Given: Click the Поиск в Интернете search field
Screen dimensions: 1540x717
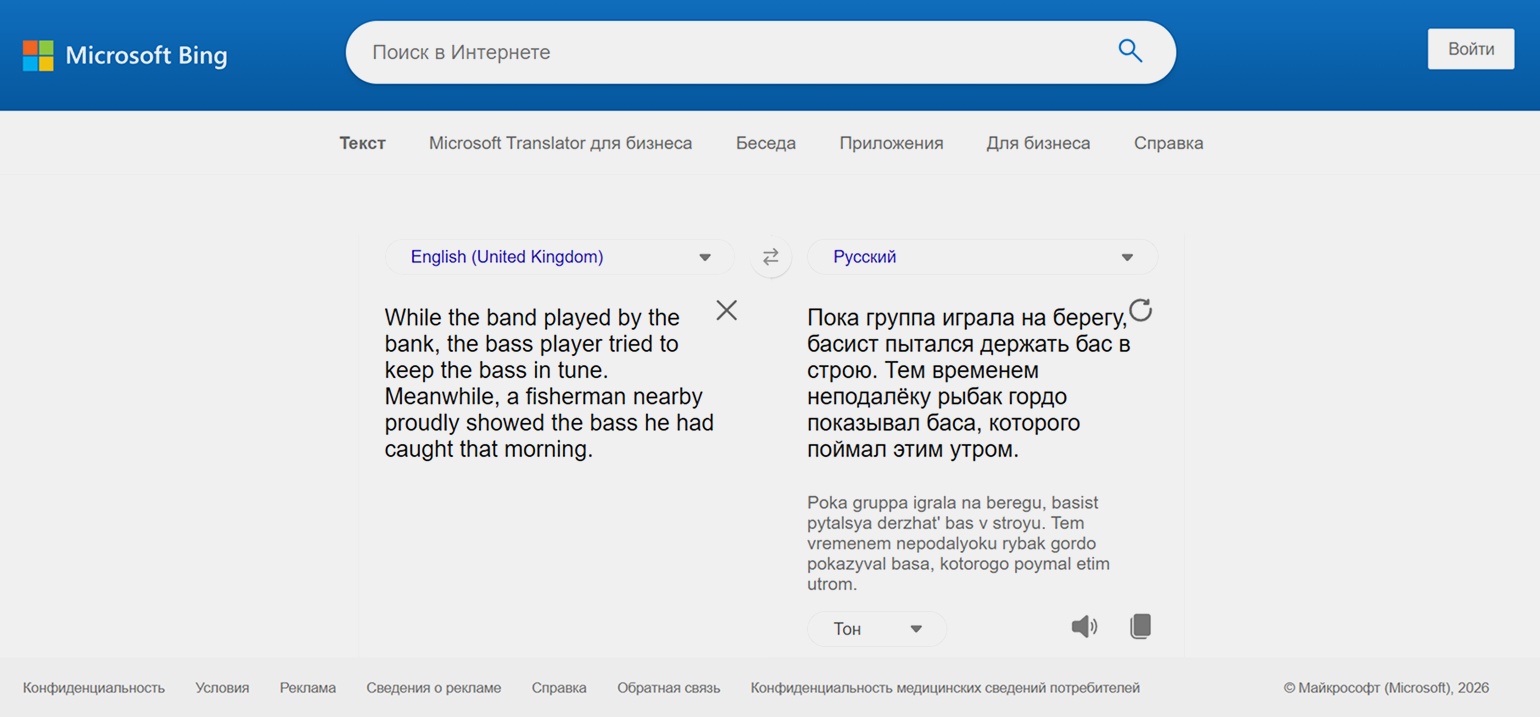Looking at the screenshot, I should 730,52.
